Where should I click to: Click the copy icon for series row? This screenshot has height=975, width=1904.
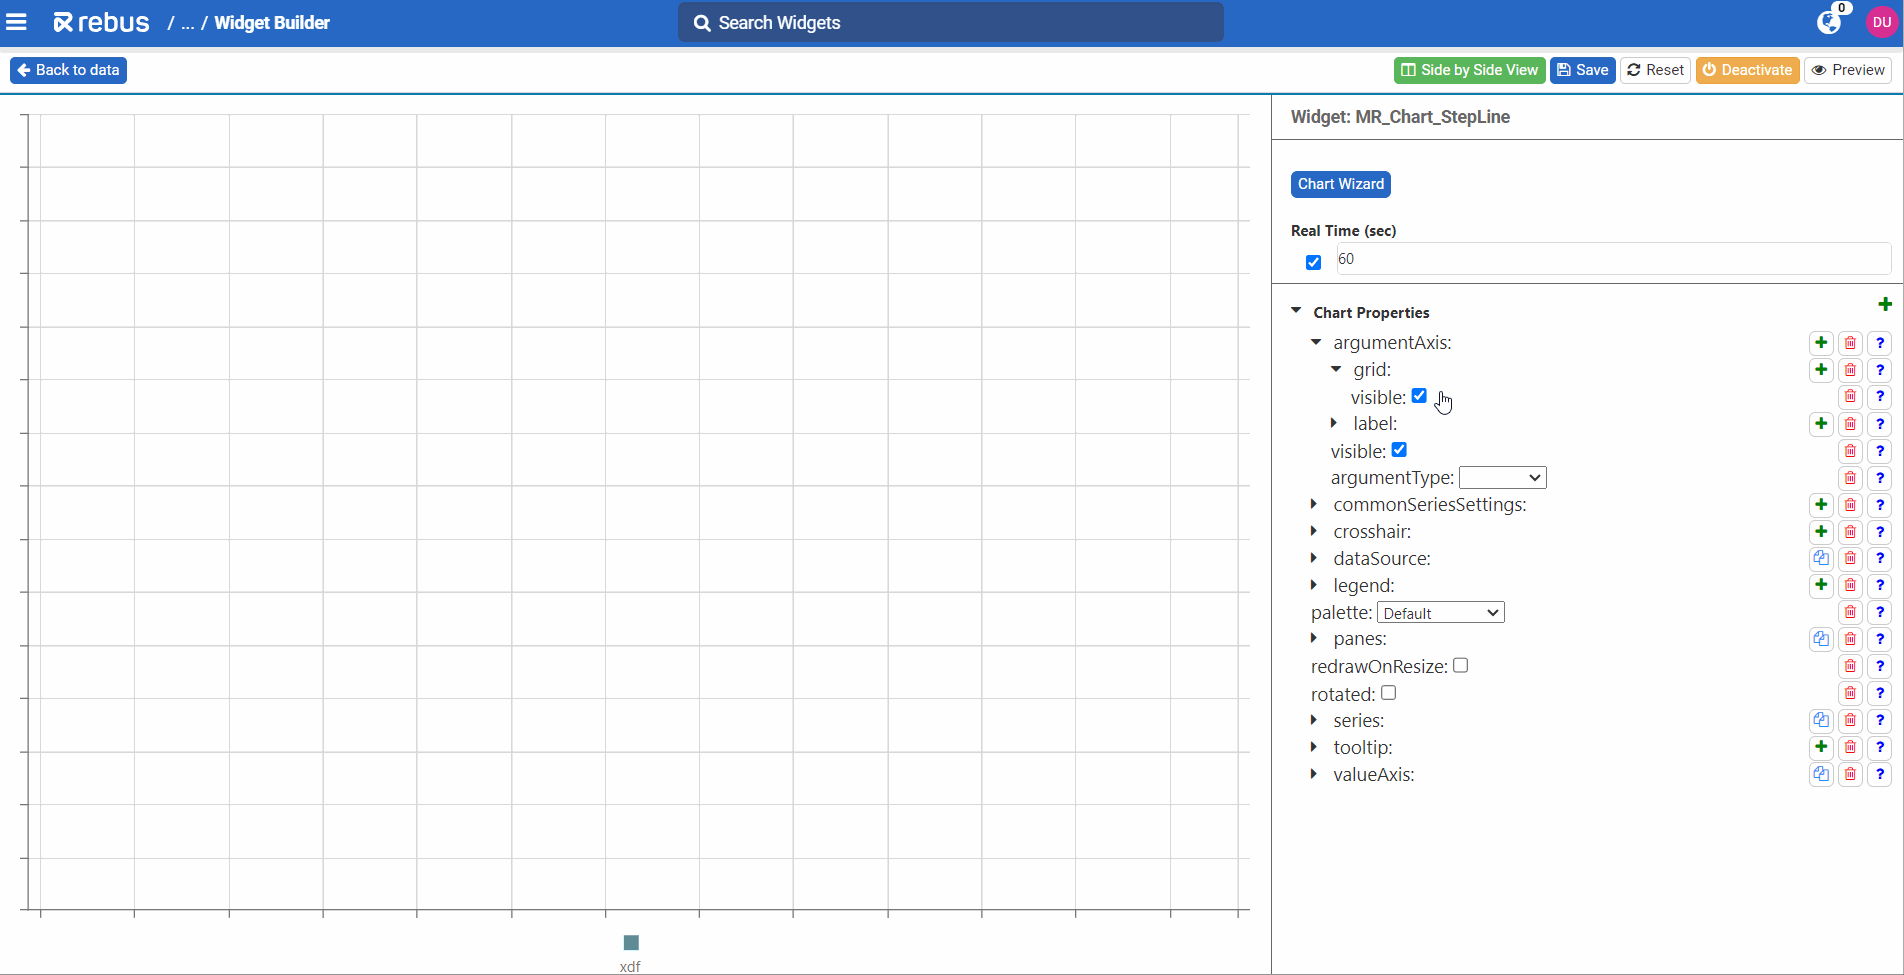point(1821,721)
